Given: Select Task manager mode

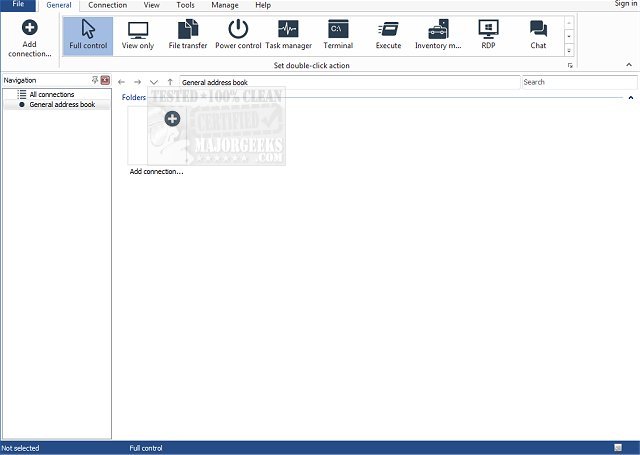Looking at the screenshot, I should (x=288, y=35).
